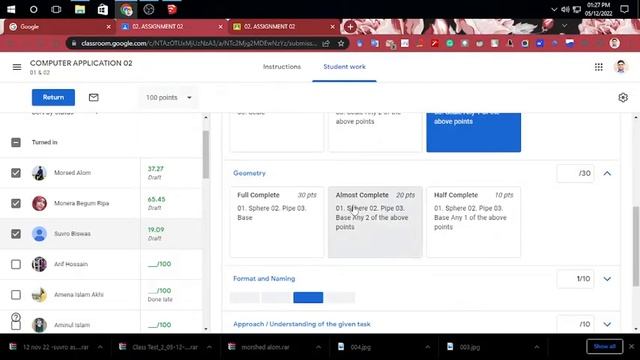
Task: Click the share page icon in address bar
Action: 326,43
